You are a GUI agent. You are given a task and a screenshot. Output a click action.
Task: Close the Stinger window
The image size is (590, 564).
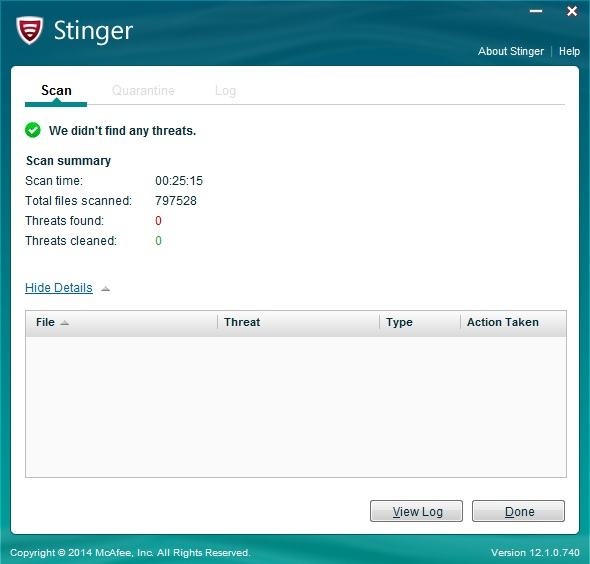point(572,11)
